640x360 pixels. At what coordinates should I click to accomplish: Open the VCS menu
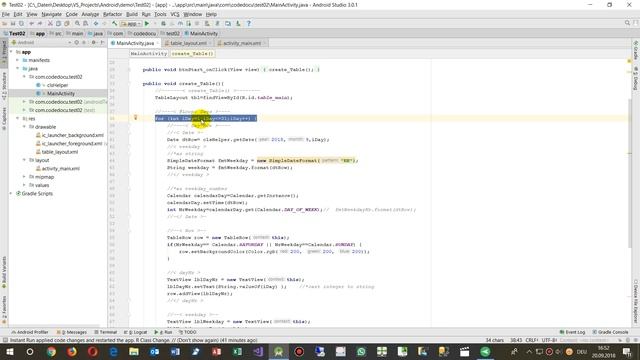pyautogui.click(x=175, y=14)
